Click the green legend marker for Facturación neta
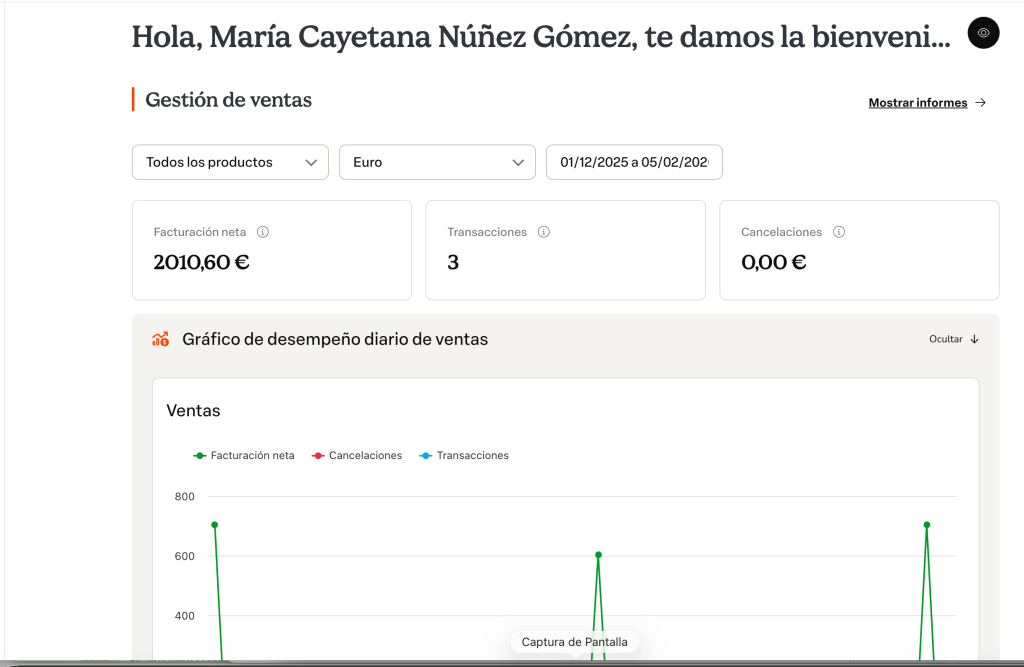 [x=200, y=455]
